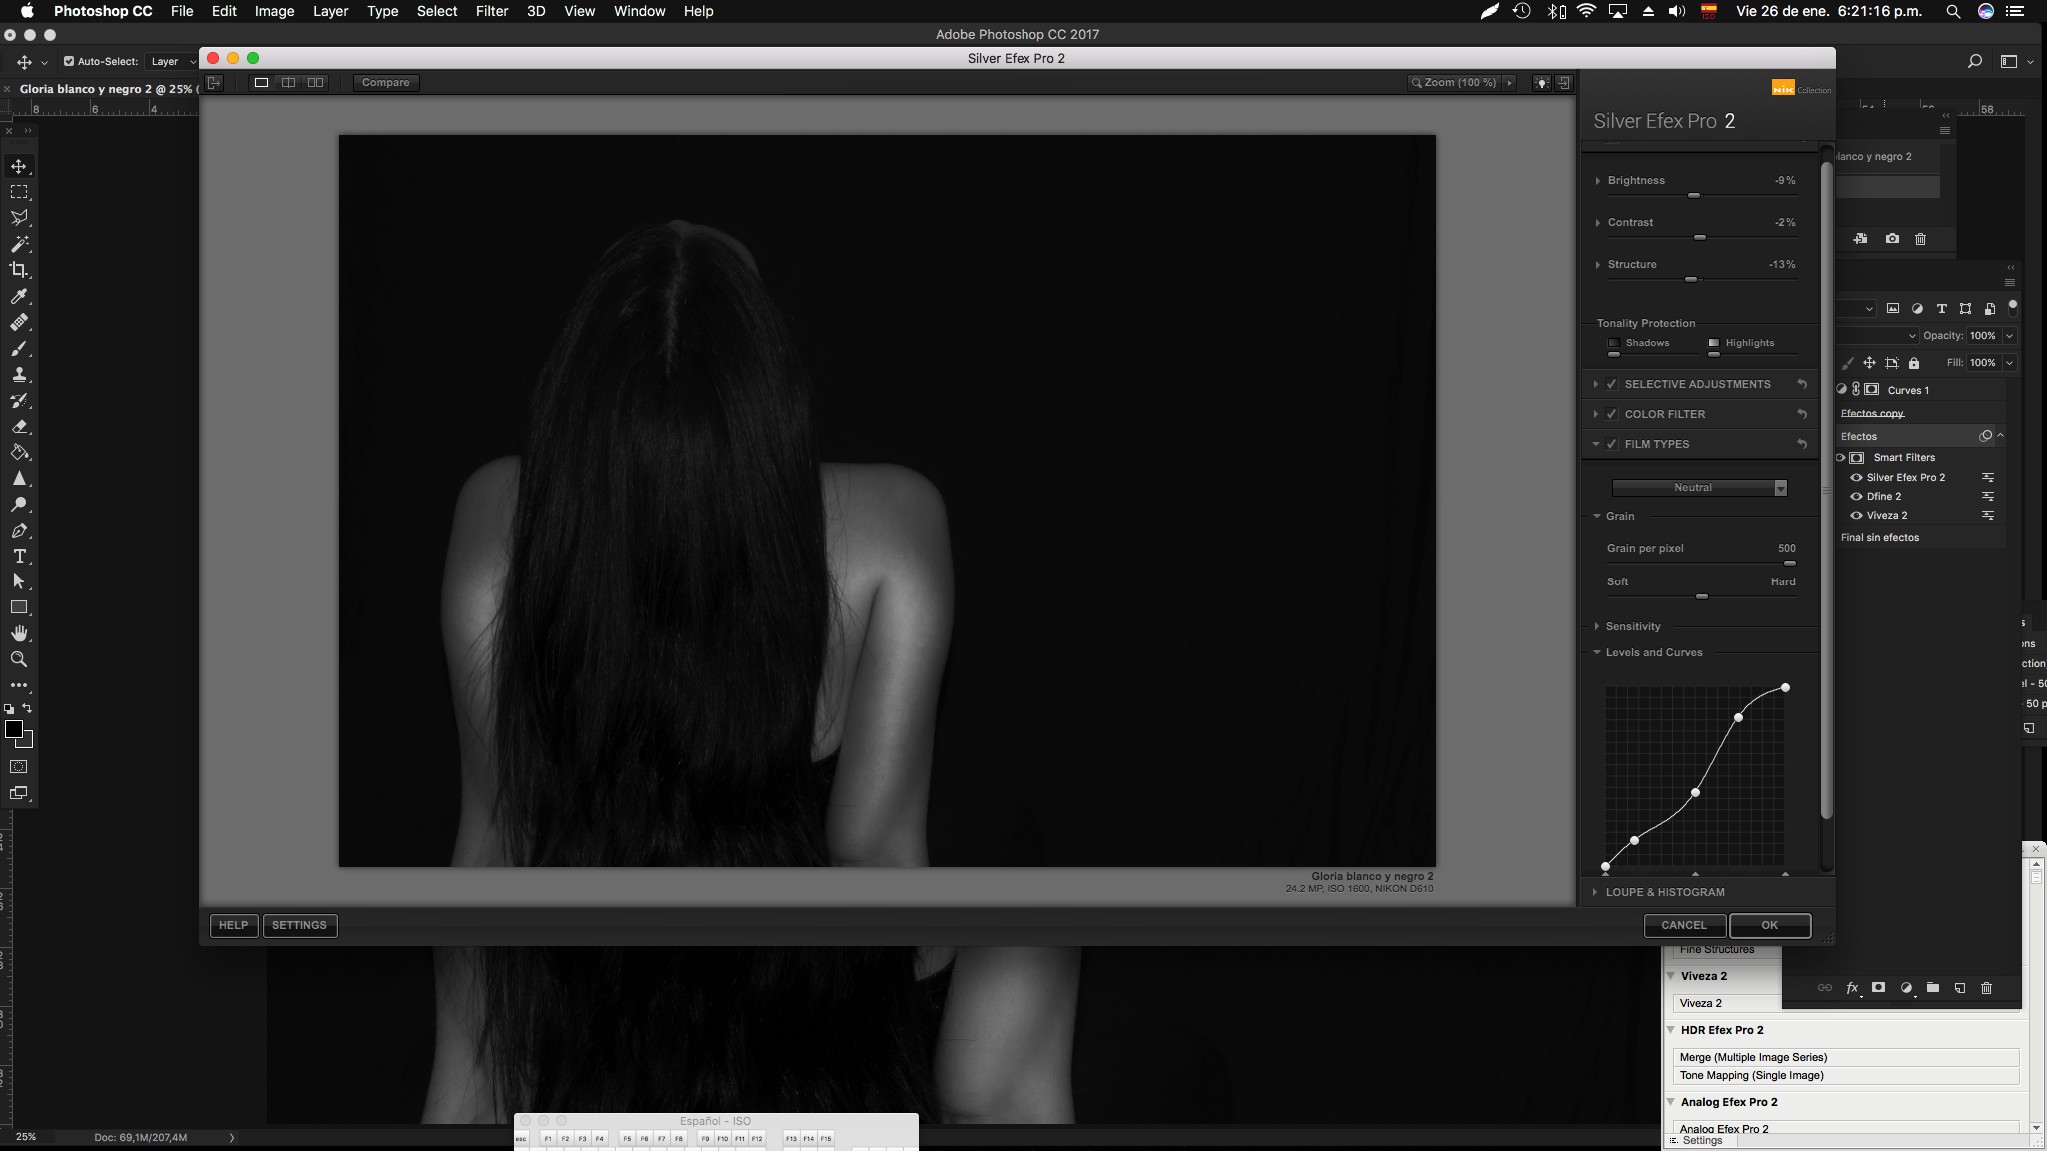Viewport: 2047px width, 1151px height.
Task: Expand the Brightness controls
Action: coord(1597,181)
